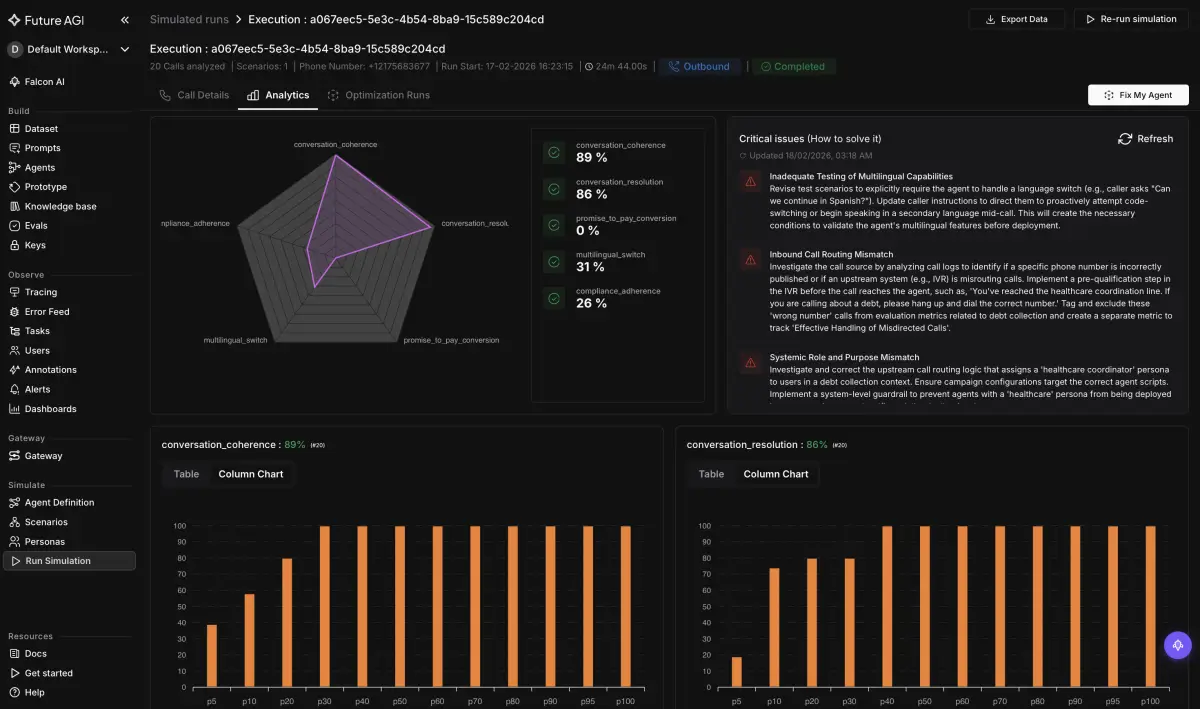Select Run Simulation in sidebar
The image size is (1200, 709).
(69, 561)
